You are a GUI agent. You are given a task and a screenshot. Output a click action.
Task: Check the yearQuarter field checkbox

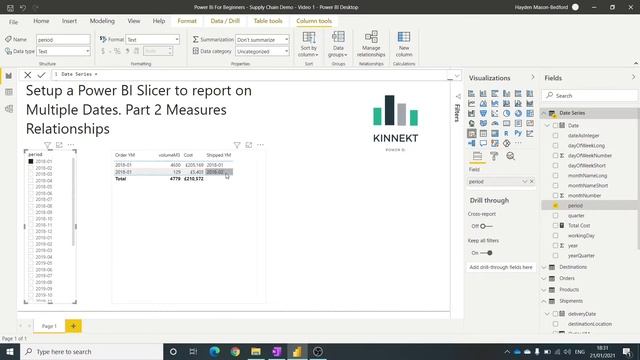(556, 256)
